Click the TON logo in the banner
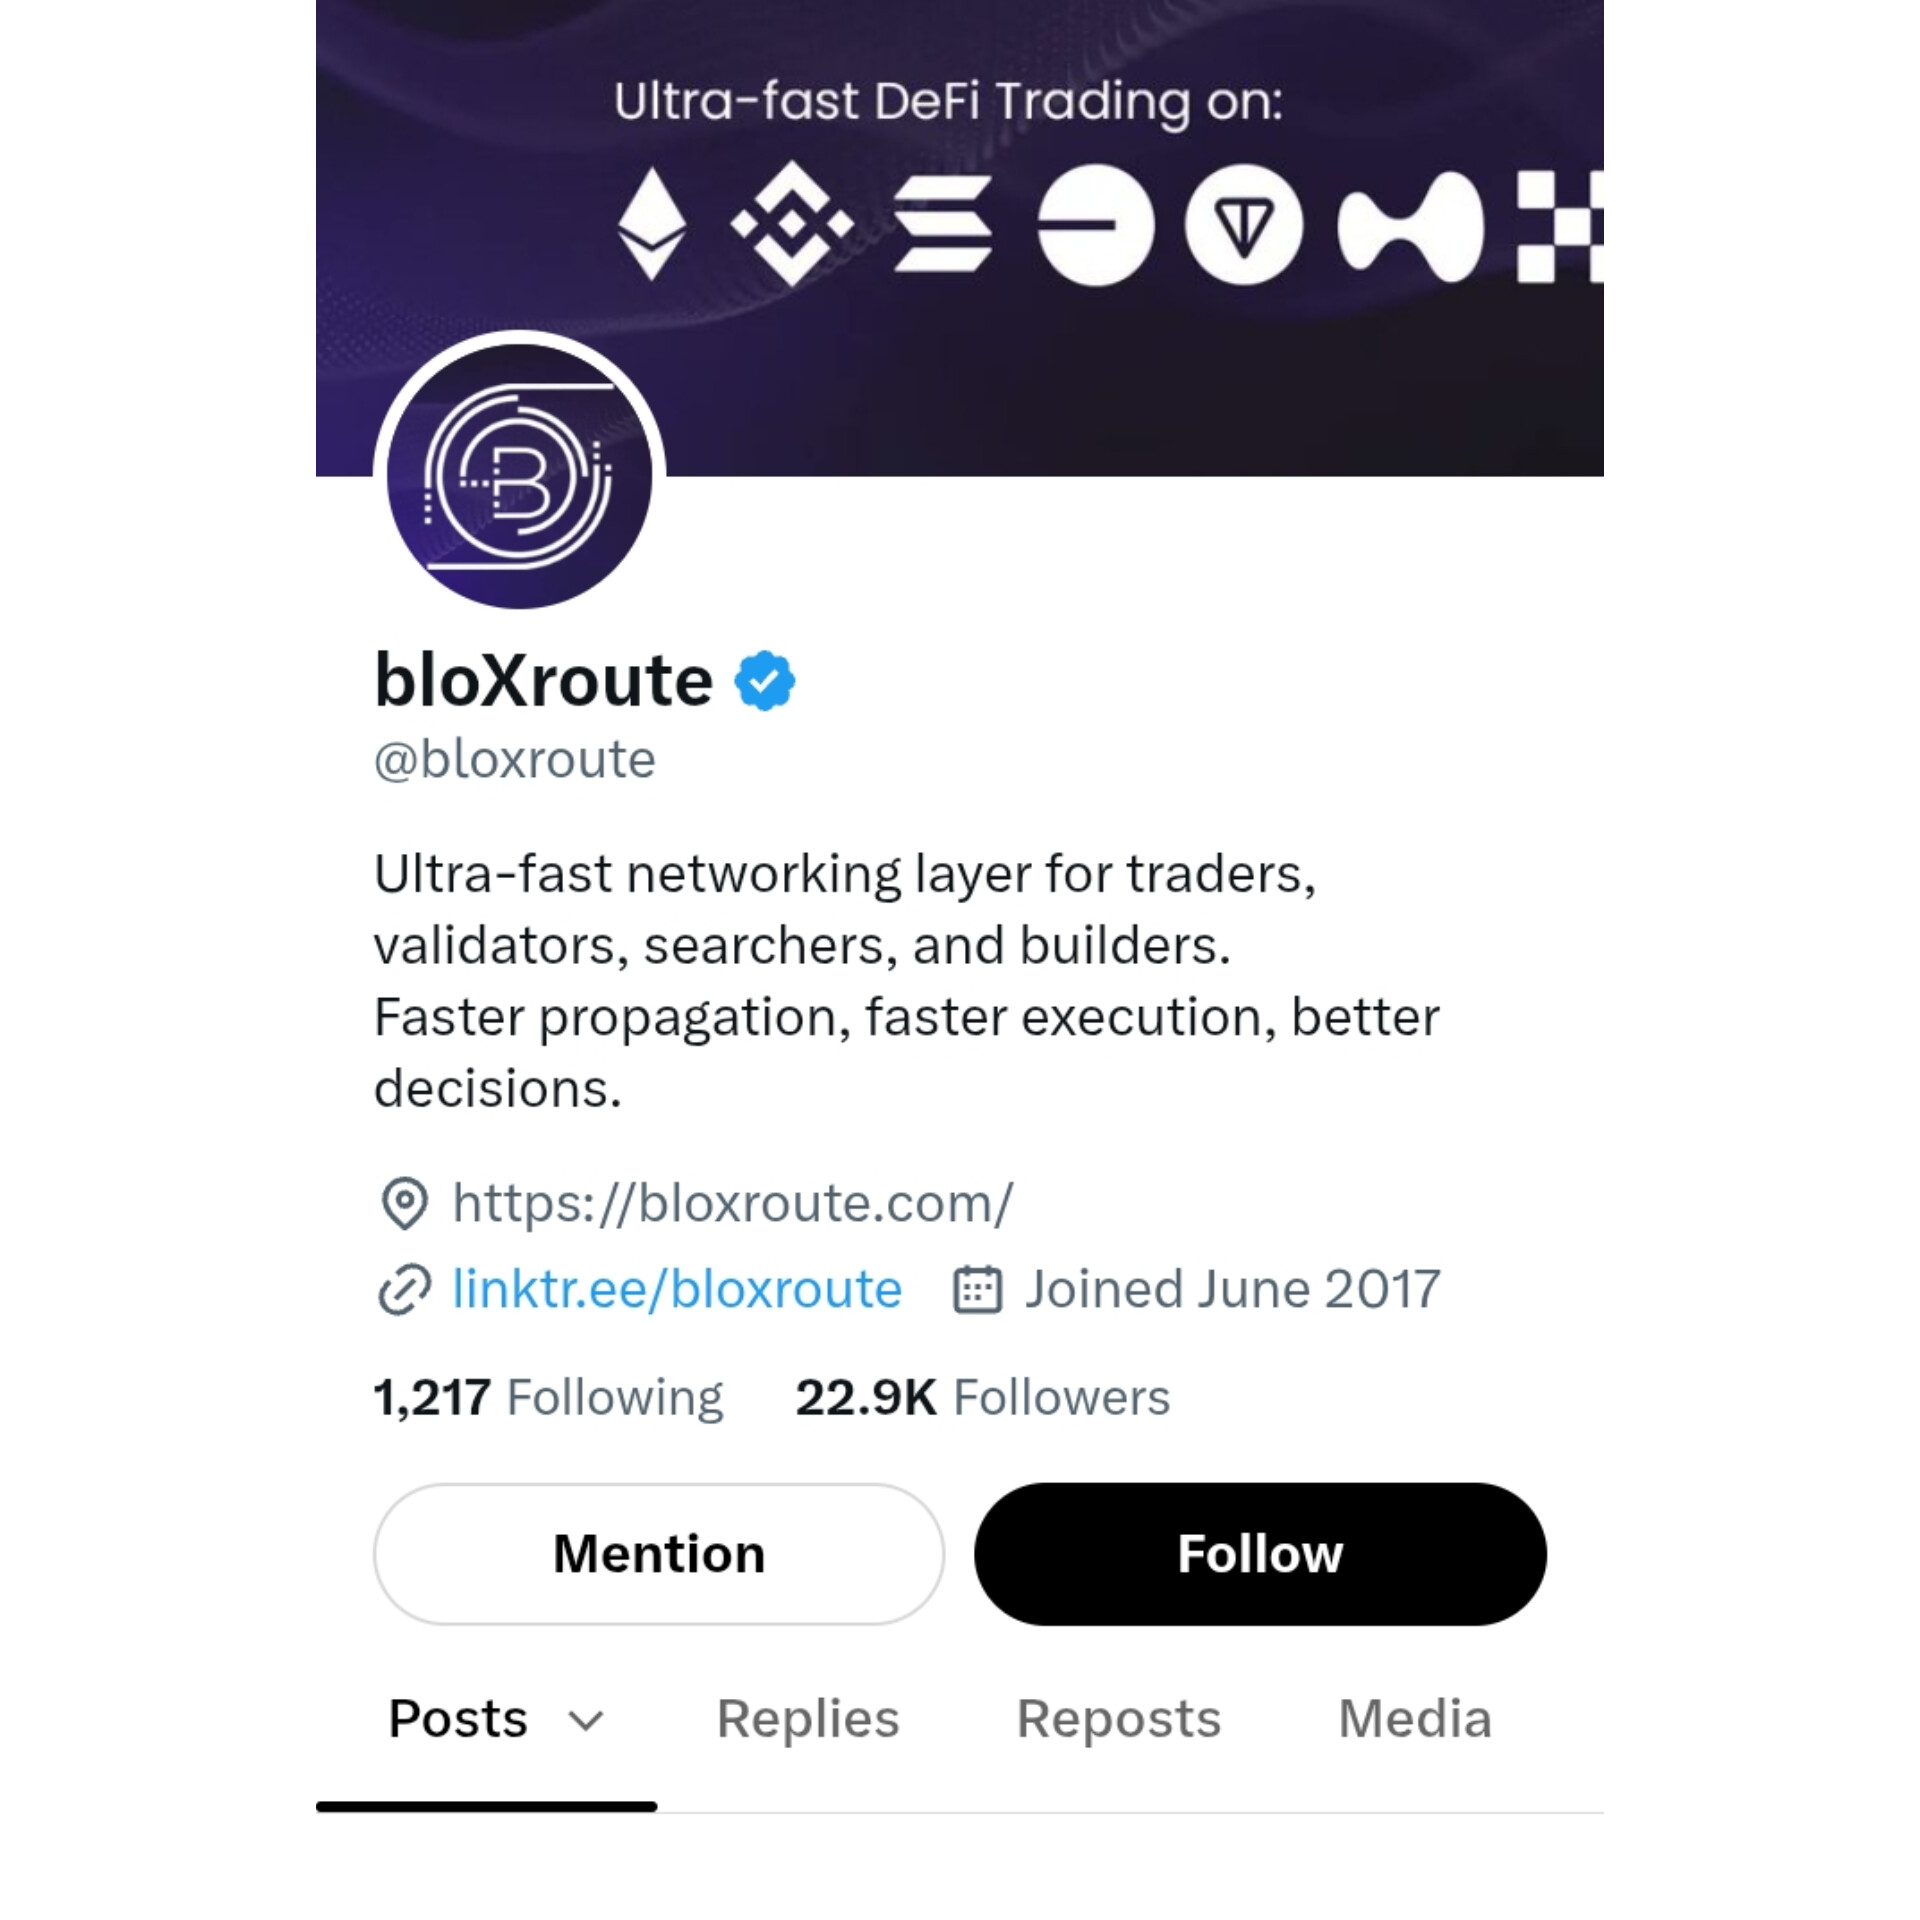The width and height of the screenshot is (1920, 1920). [1244, 225]
